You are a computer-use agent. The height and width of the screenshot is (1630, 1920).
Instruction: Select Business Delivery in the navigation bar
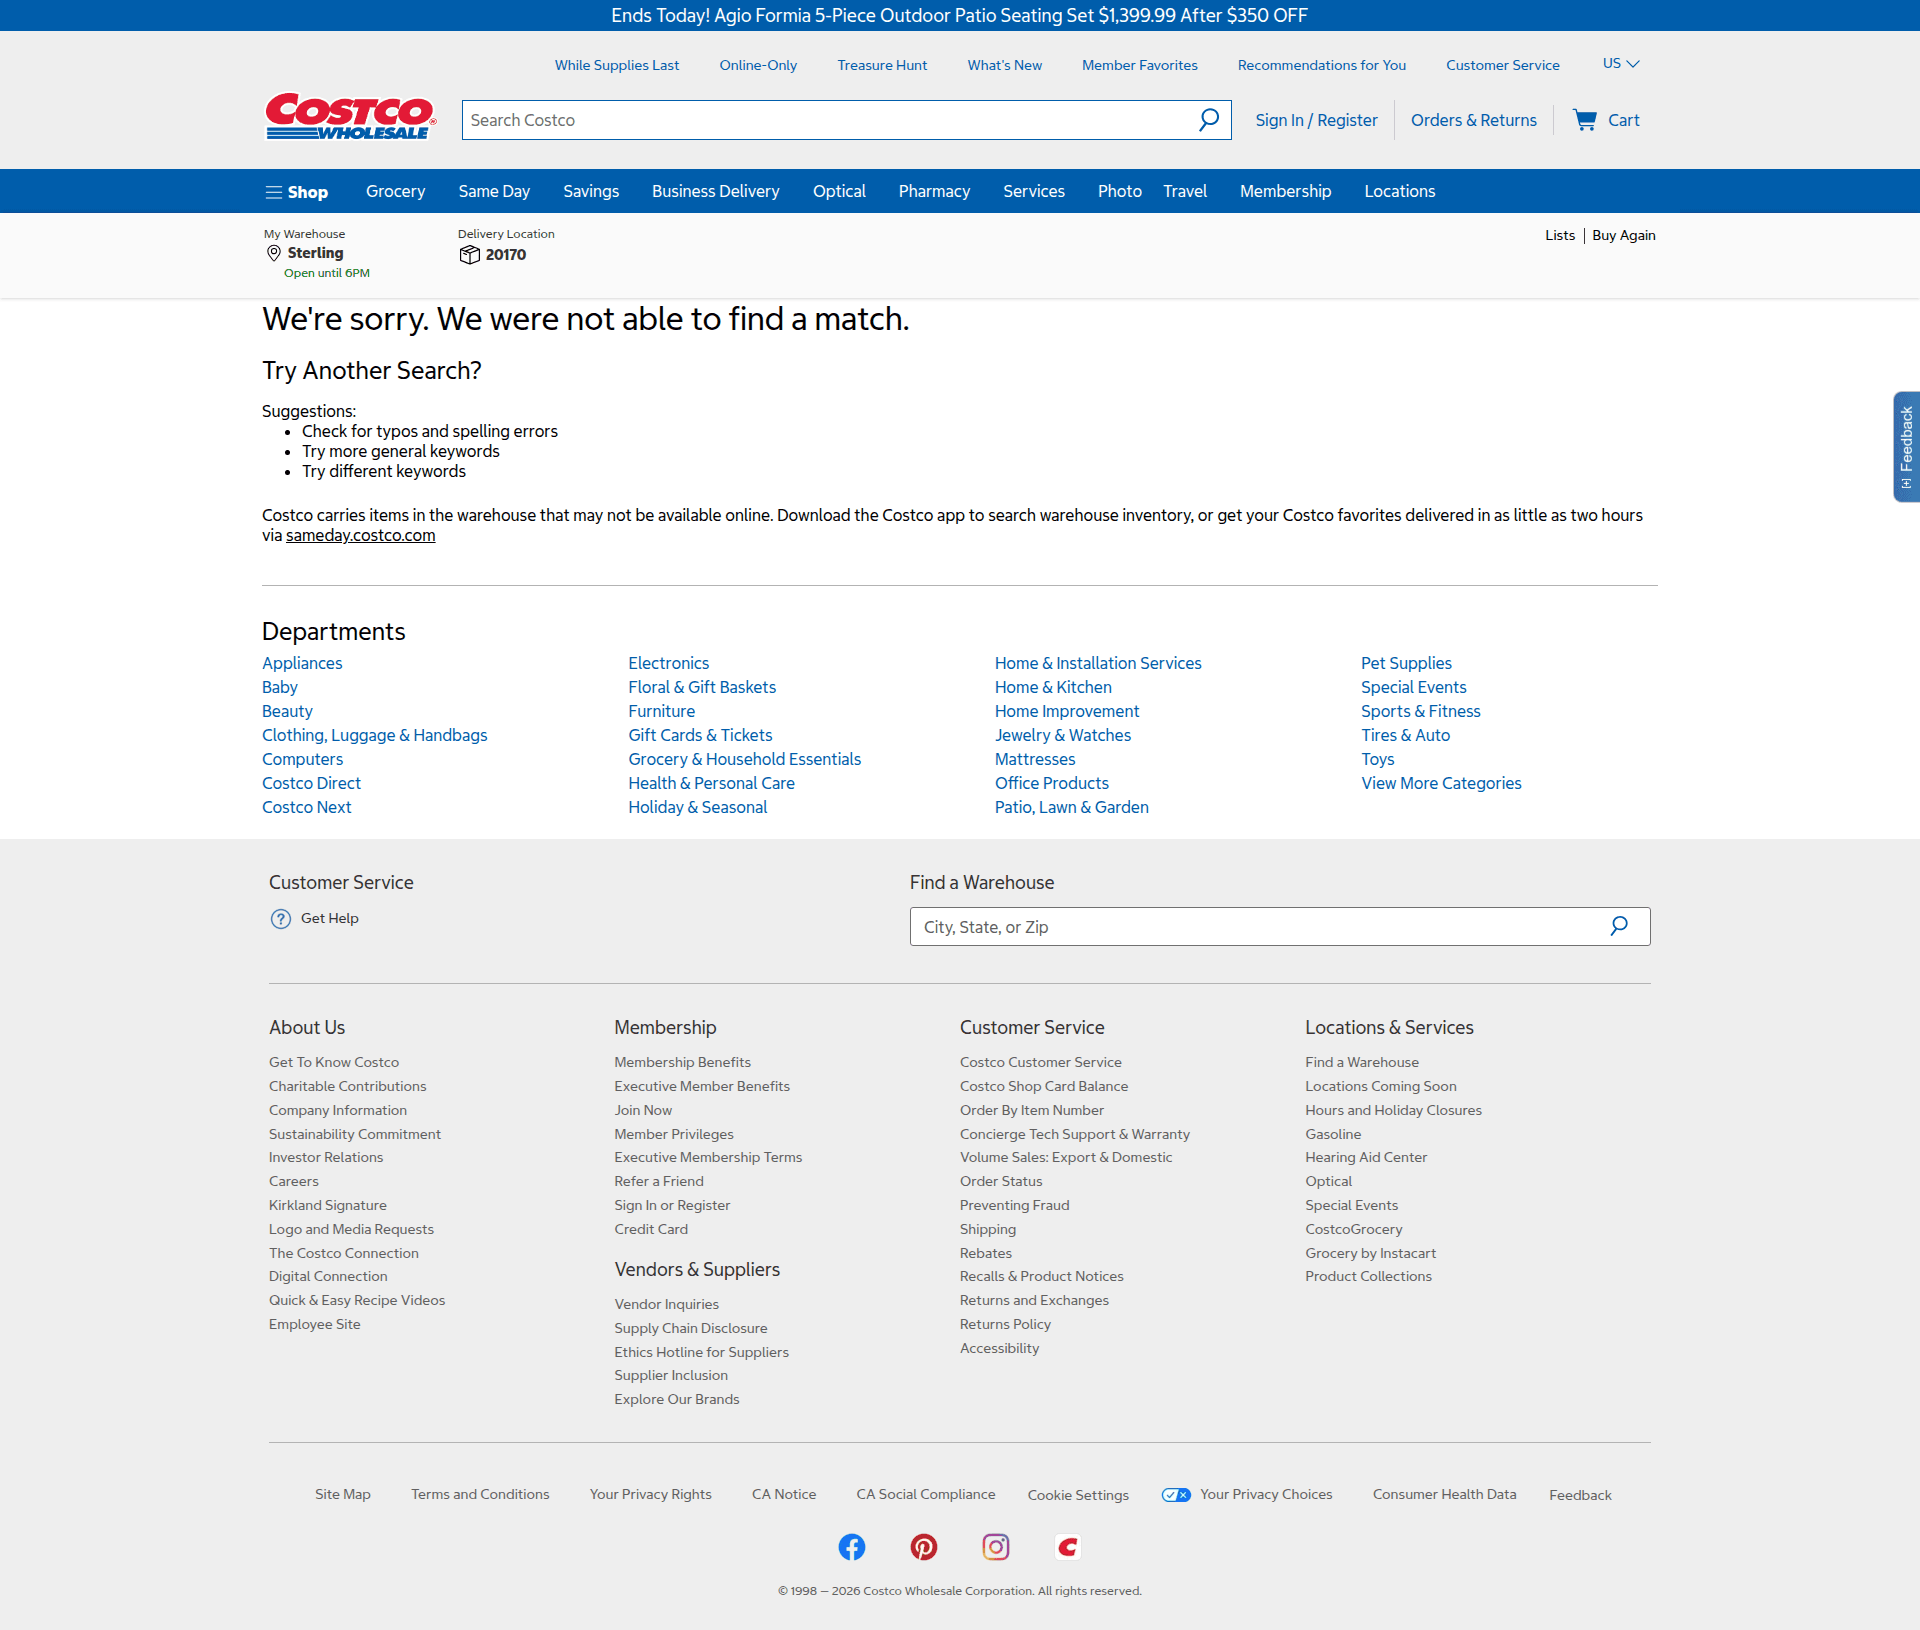pyautogui.click(x=715, y=191)
